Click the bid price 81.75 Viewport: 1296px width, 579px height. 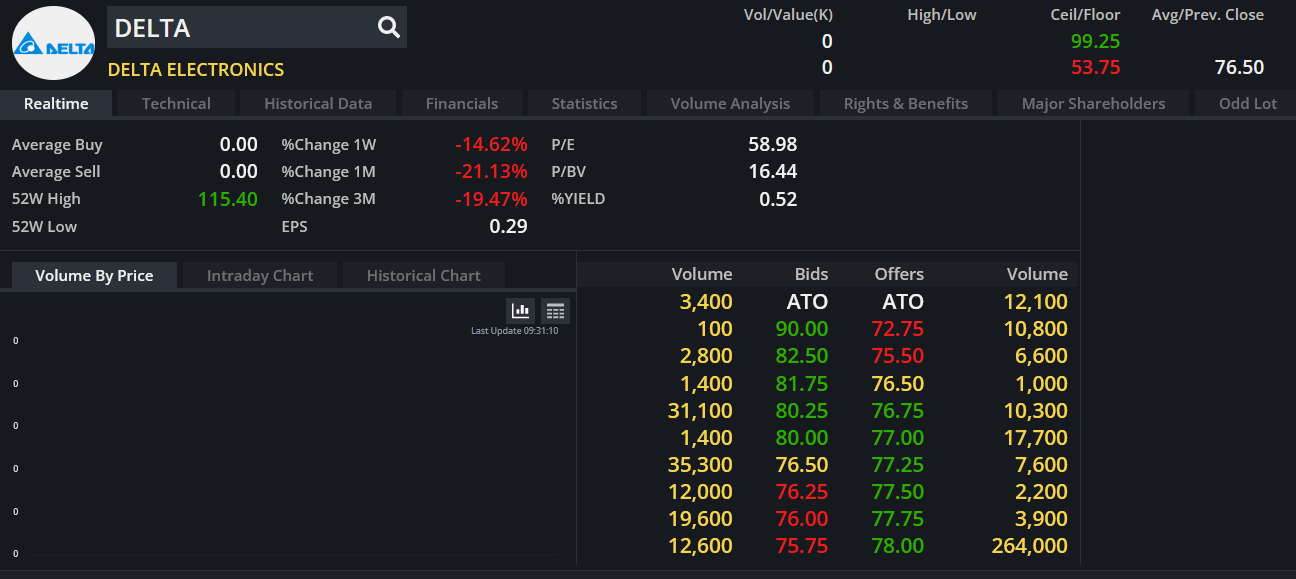[x=803, y=383]
